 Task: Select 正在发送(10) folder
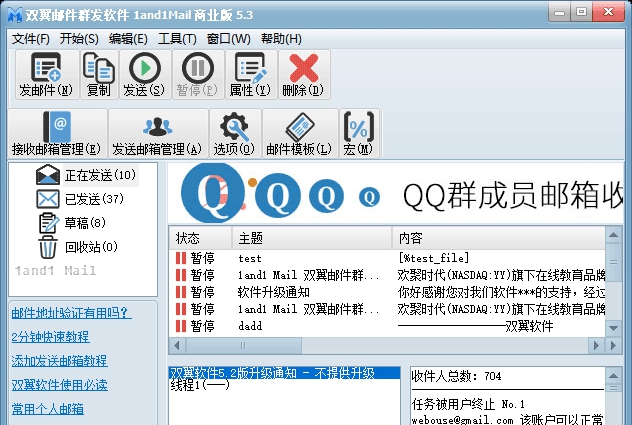click(x=100, y=175)
